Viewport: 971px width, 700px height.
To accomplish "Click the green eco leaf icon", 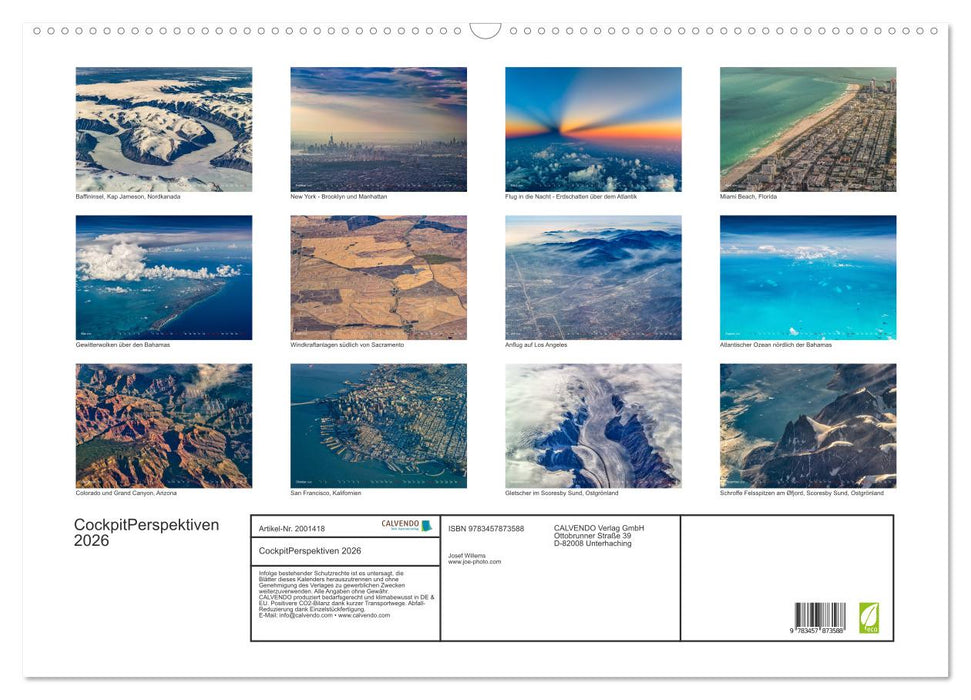I will pos(869,616).
